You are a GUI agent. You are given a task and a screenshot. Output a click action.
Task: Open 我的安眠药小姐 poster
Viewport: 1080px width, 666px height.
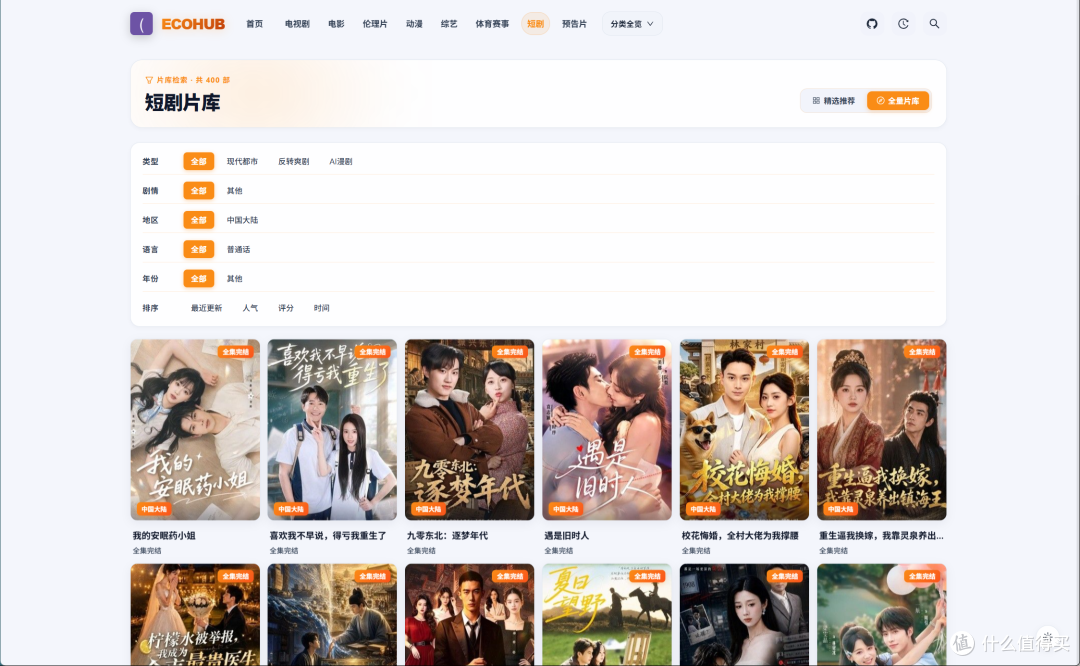coord(196,429)
